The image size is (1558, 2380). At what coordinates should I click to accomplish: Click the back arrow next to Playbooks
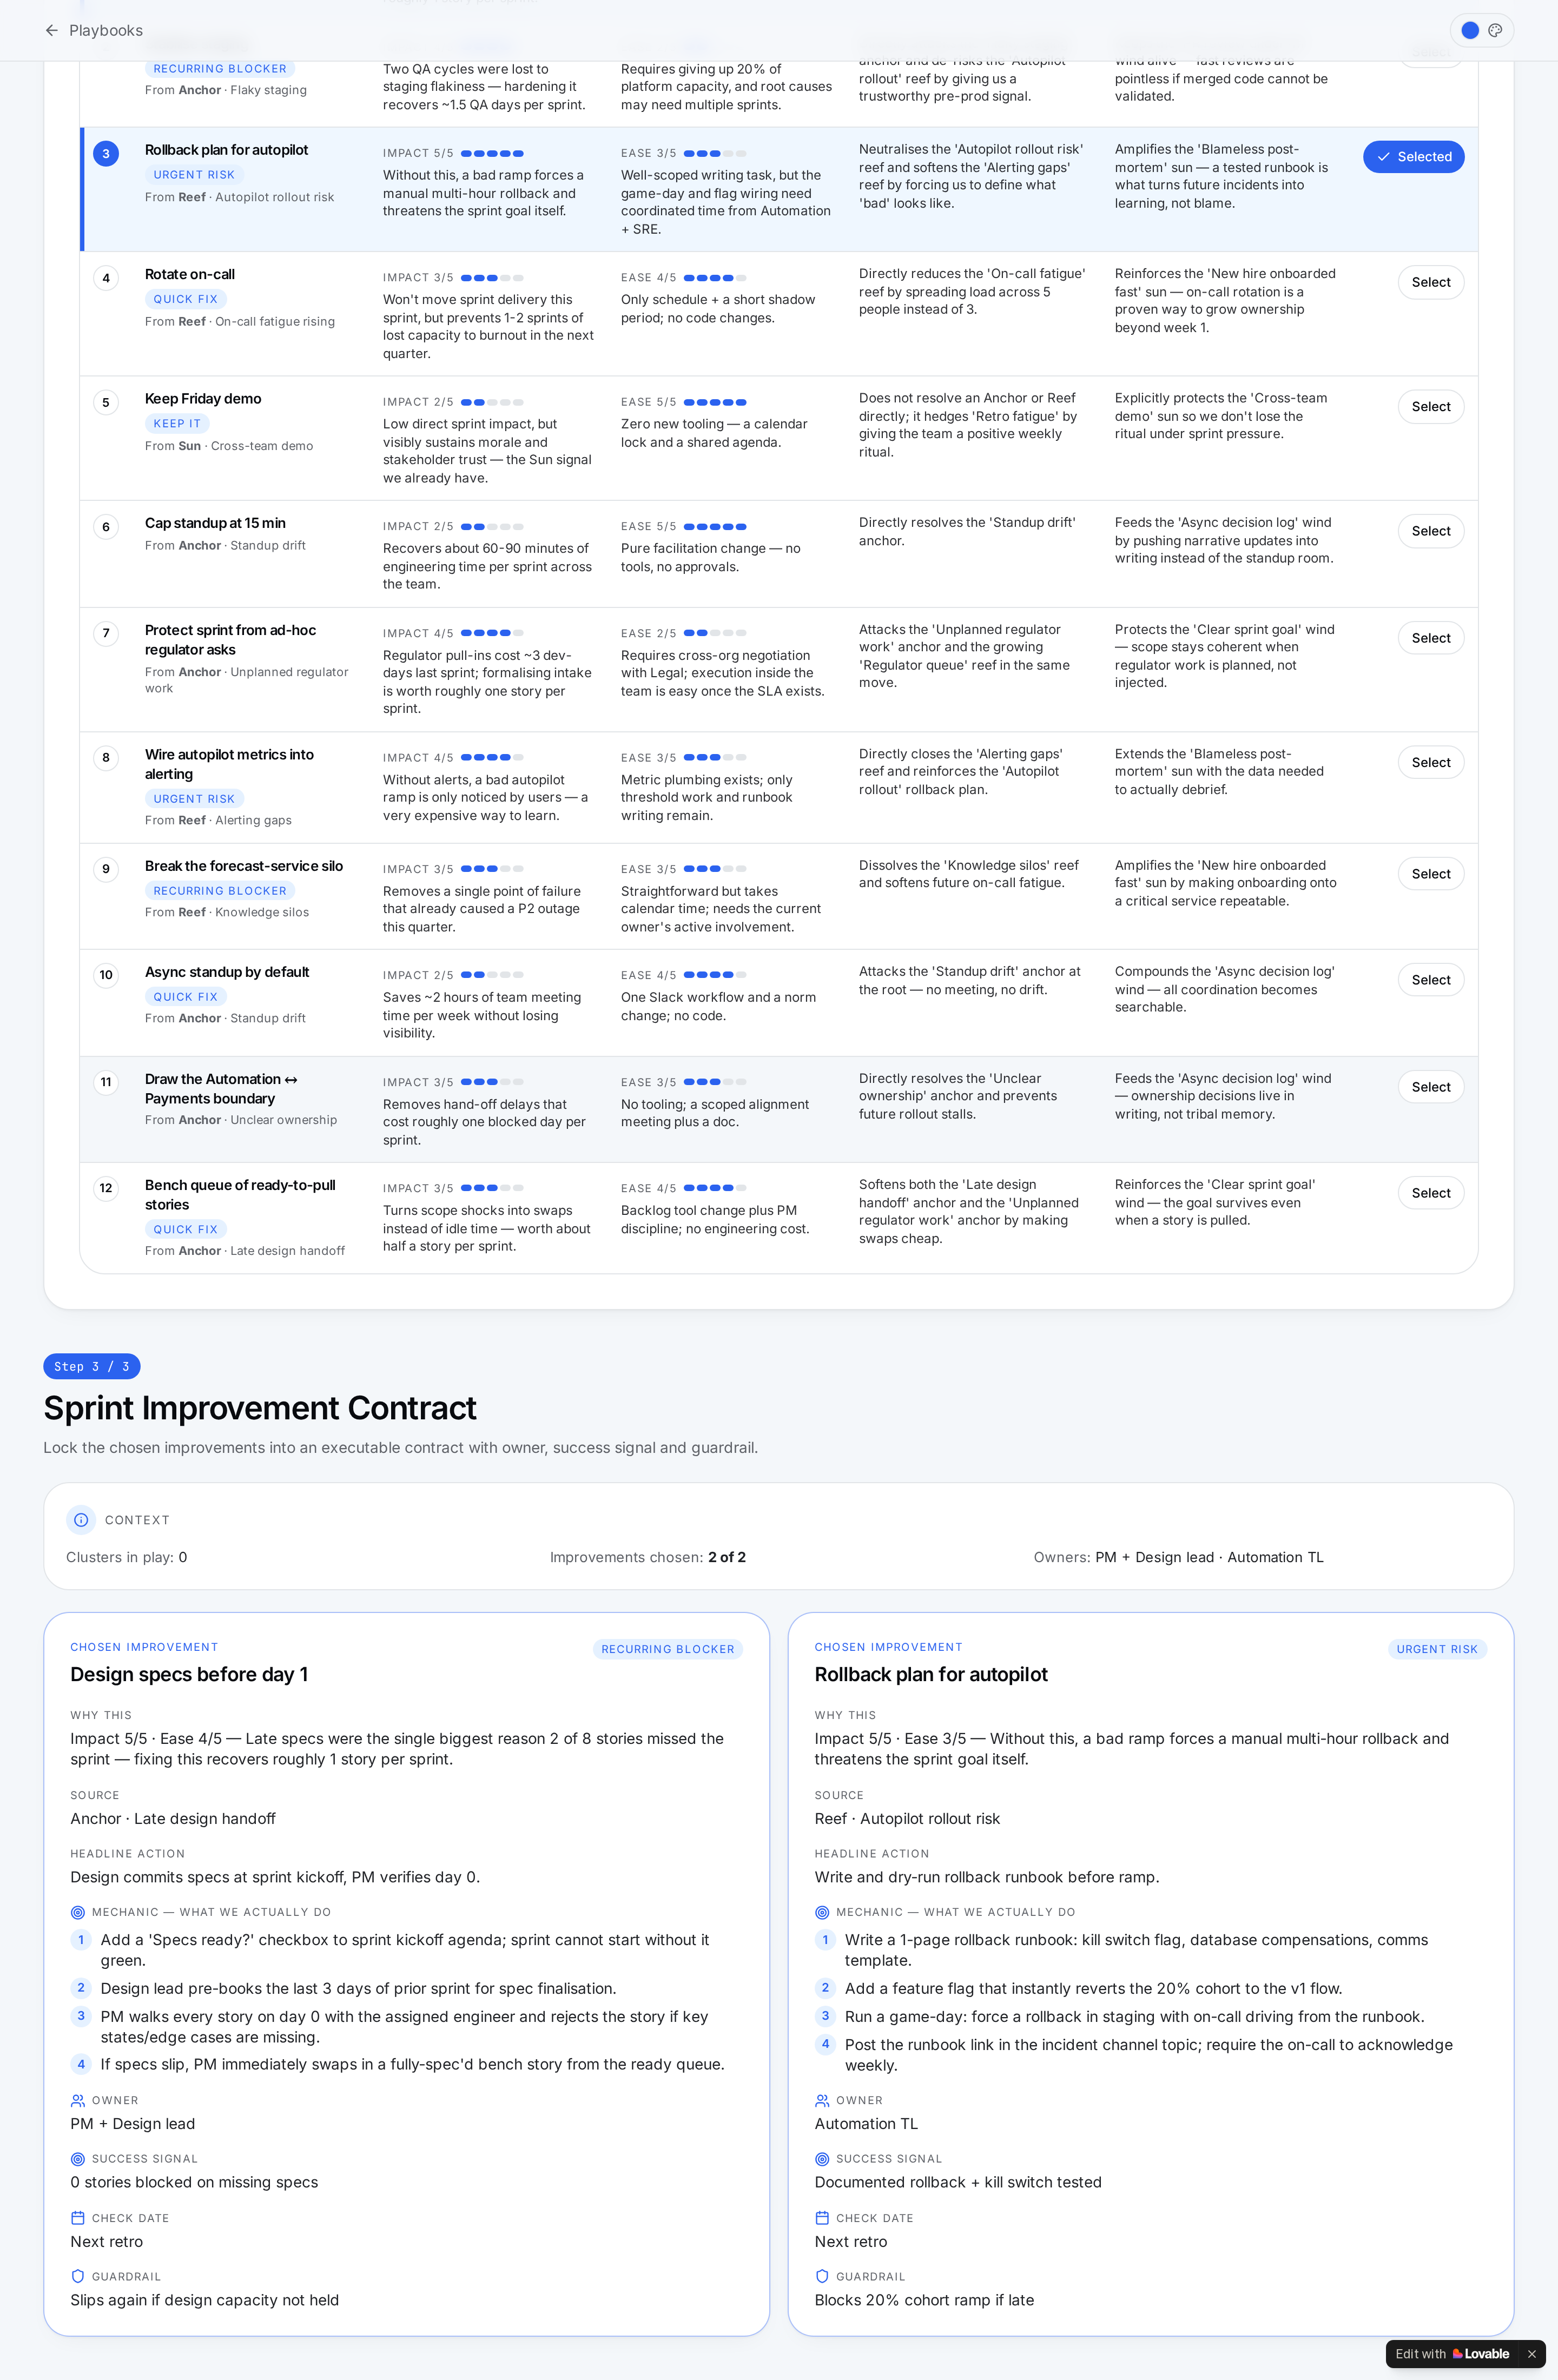tap(52, 30)
